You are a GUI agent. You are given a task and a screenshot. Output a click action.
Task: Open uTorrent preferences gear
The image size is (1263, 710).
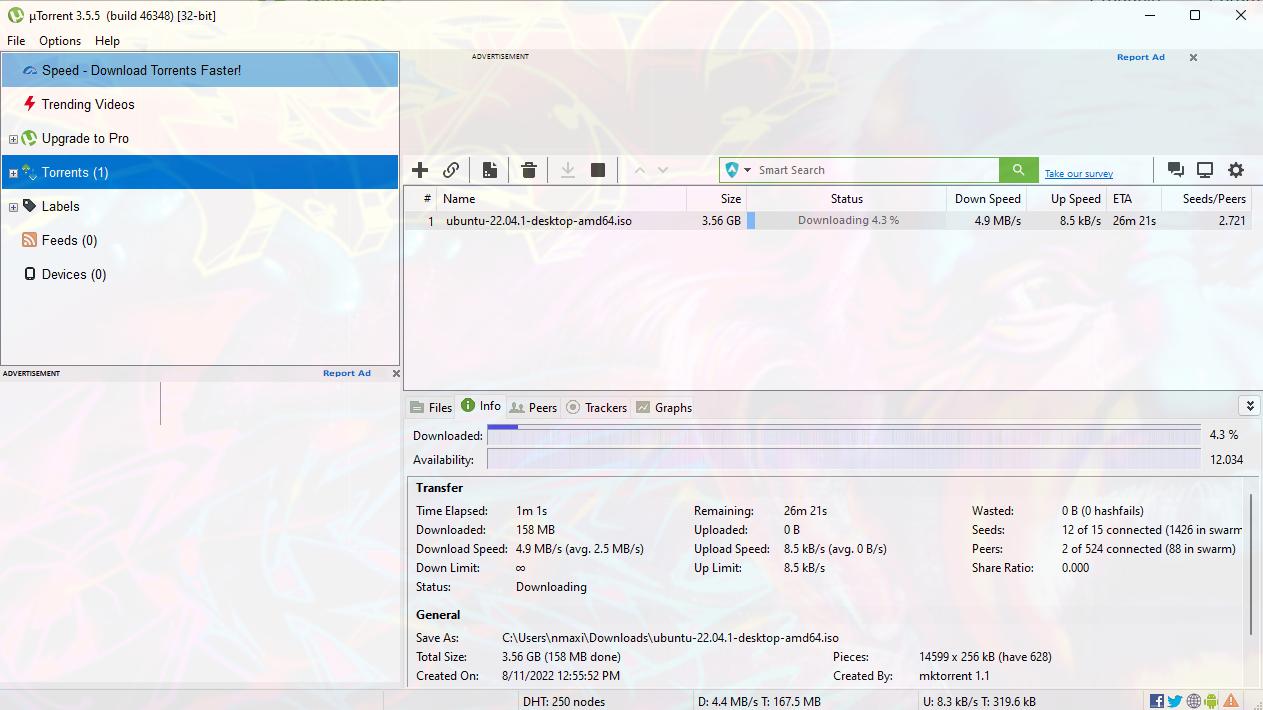tap(1236, 169)
